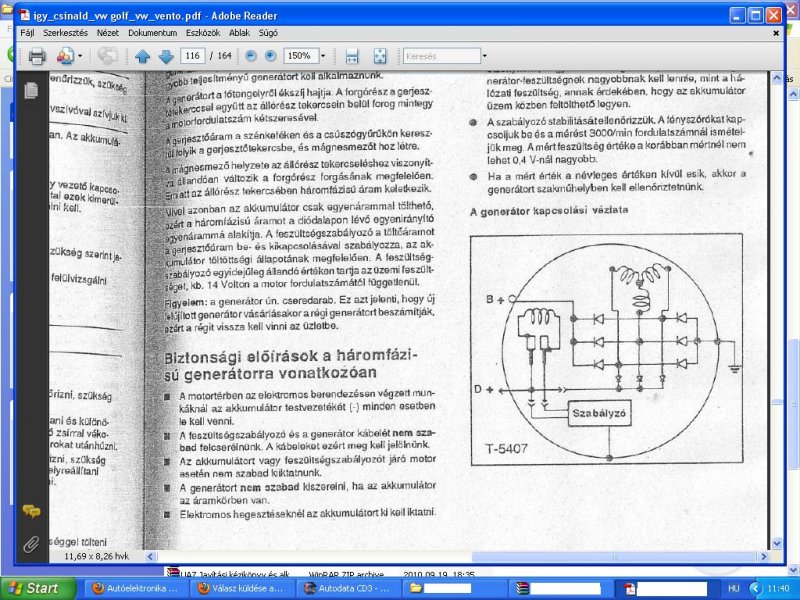Click heading 'Biztonsági előírások a háromfázi-'
The height and width of the screenshot is (600, 800).
[x=290, y=356]
